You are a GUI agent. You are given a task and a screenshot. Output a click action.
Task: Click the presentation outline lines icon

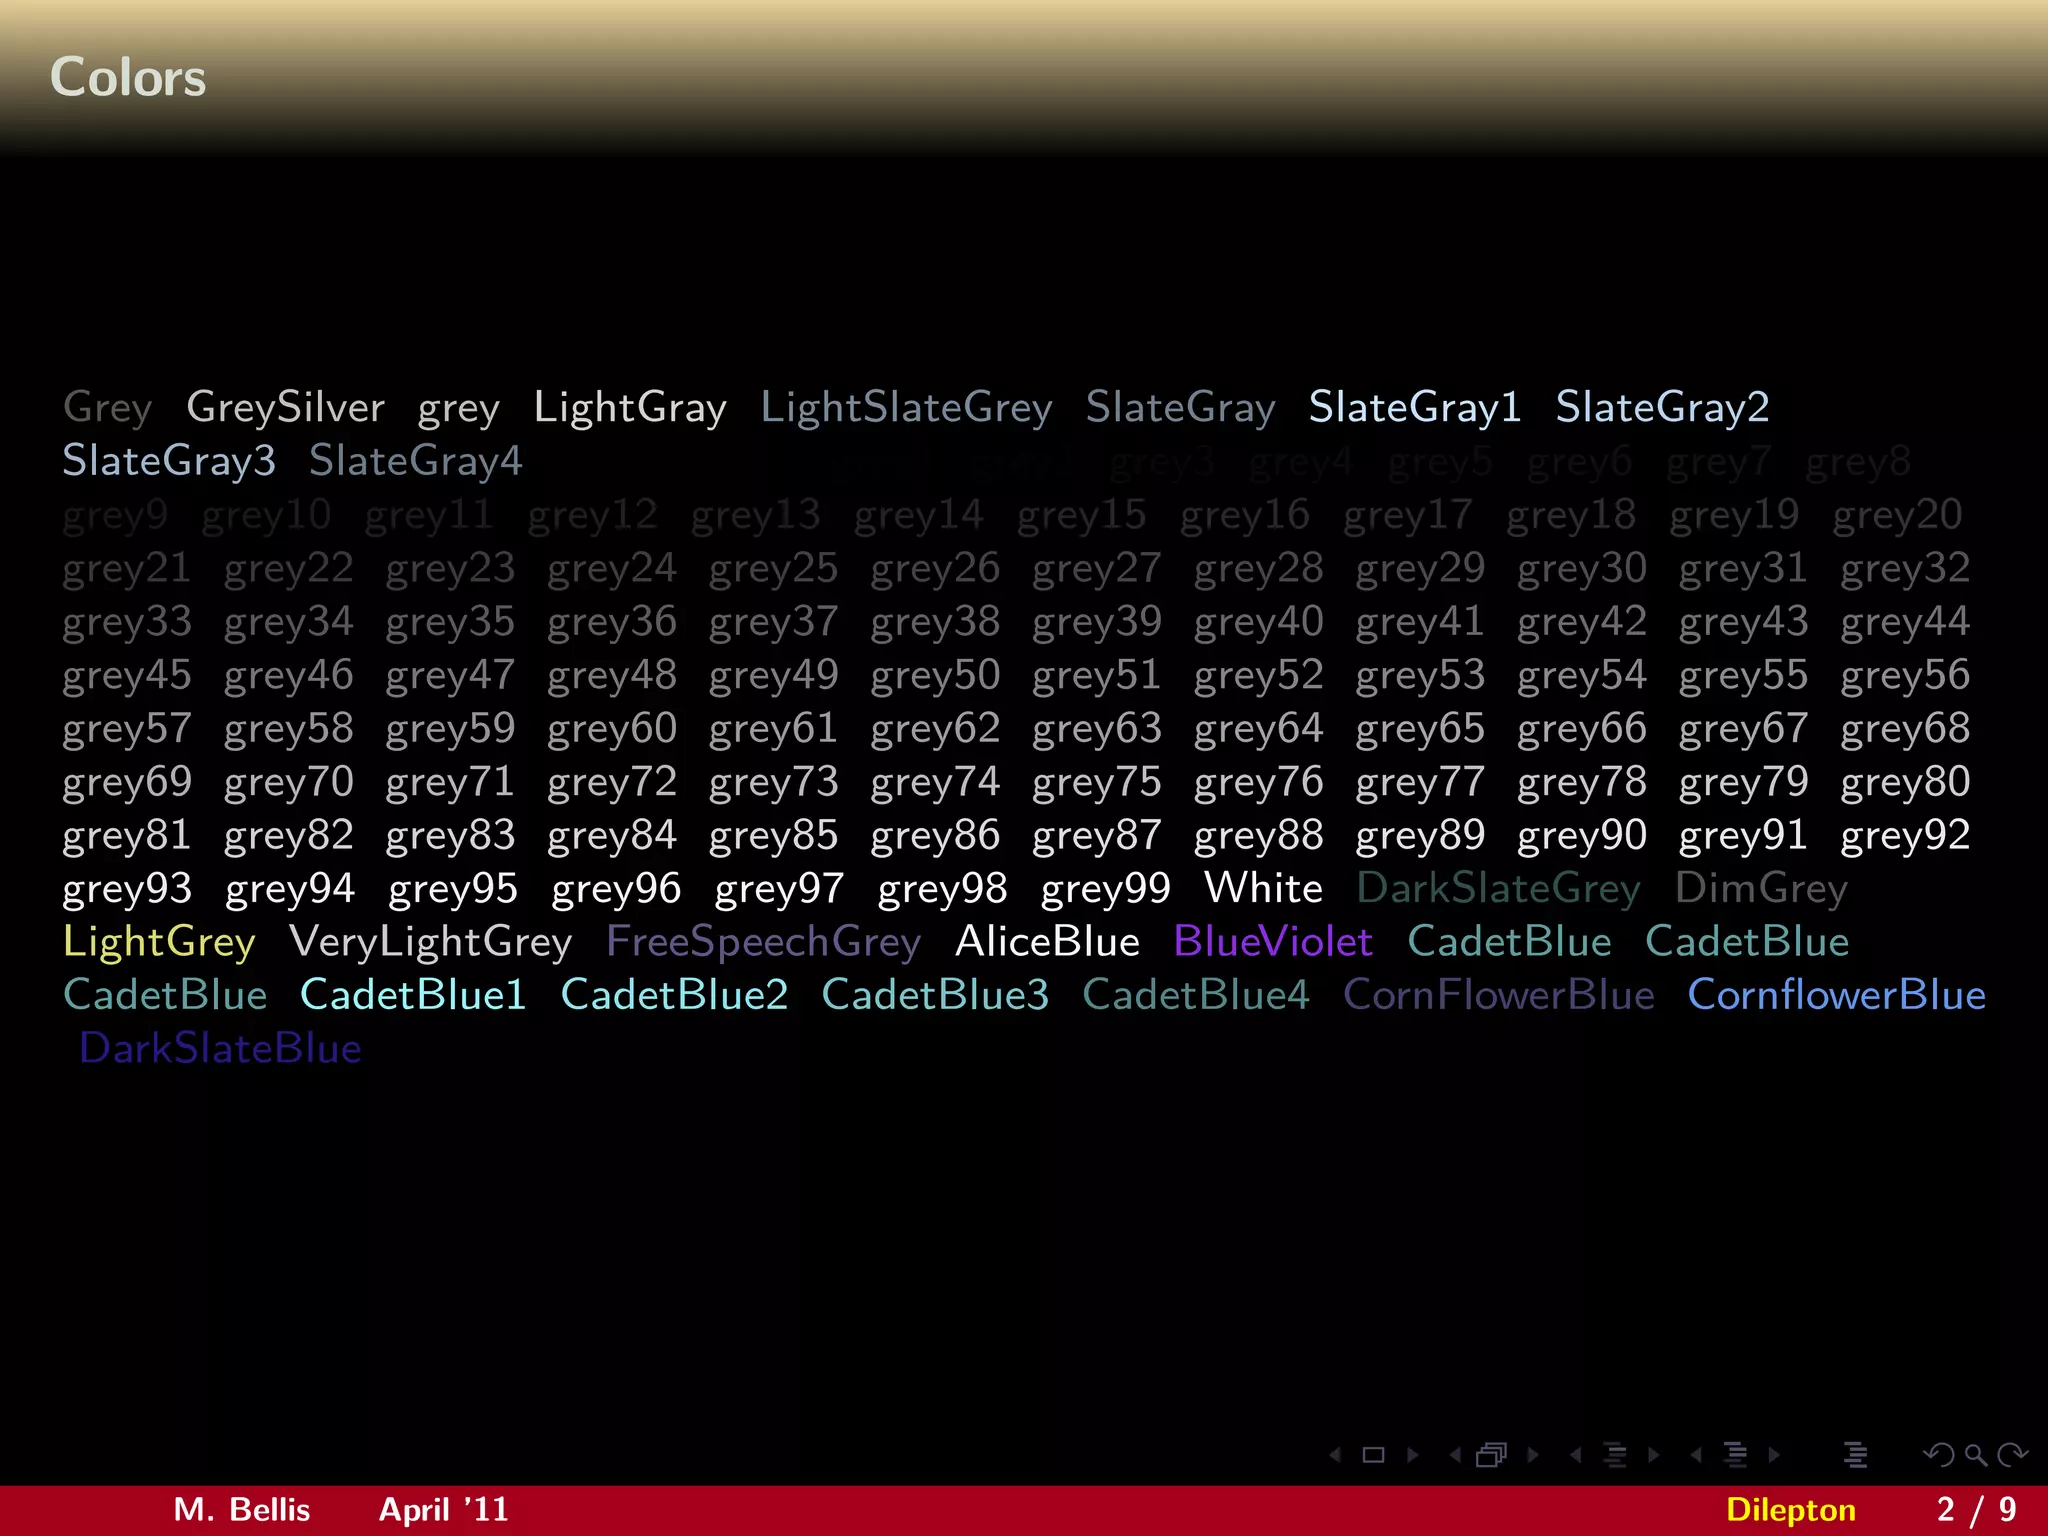[1855, 1455]
